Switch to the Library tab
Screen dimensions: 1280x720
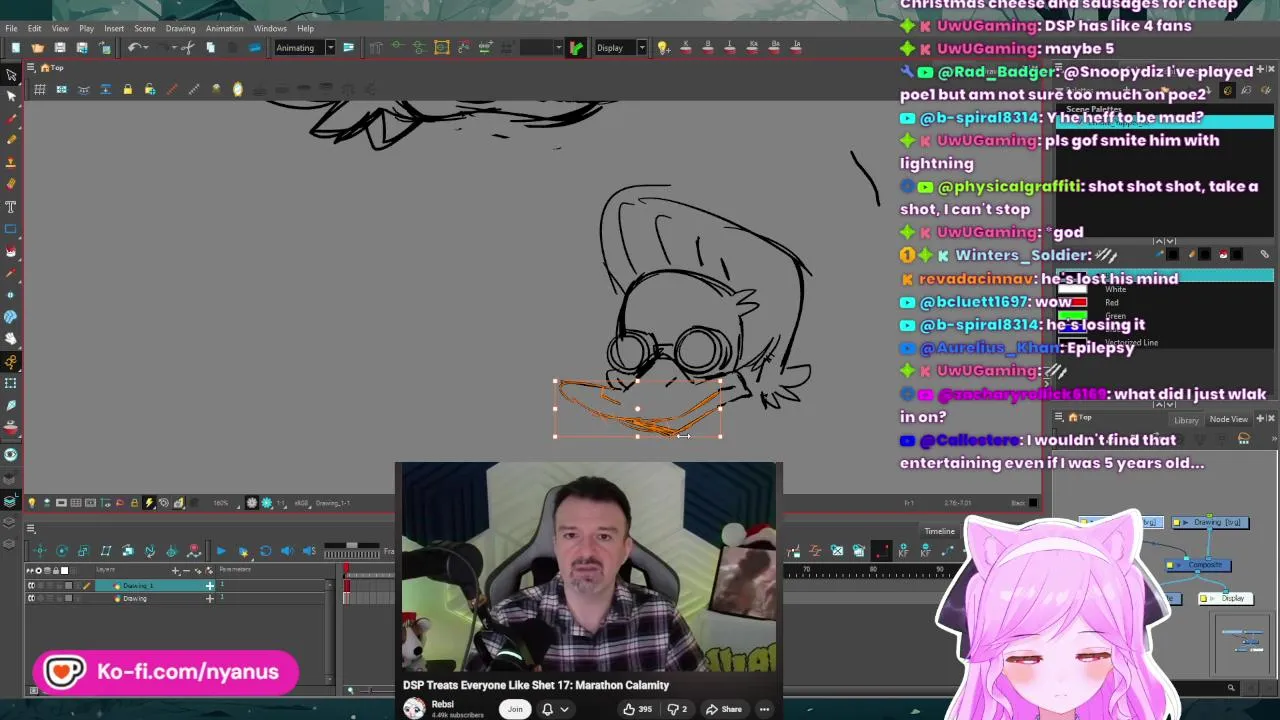(x=1186, y=420)
